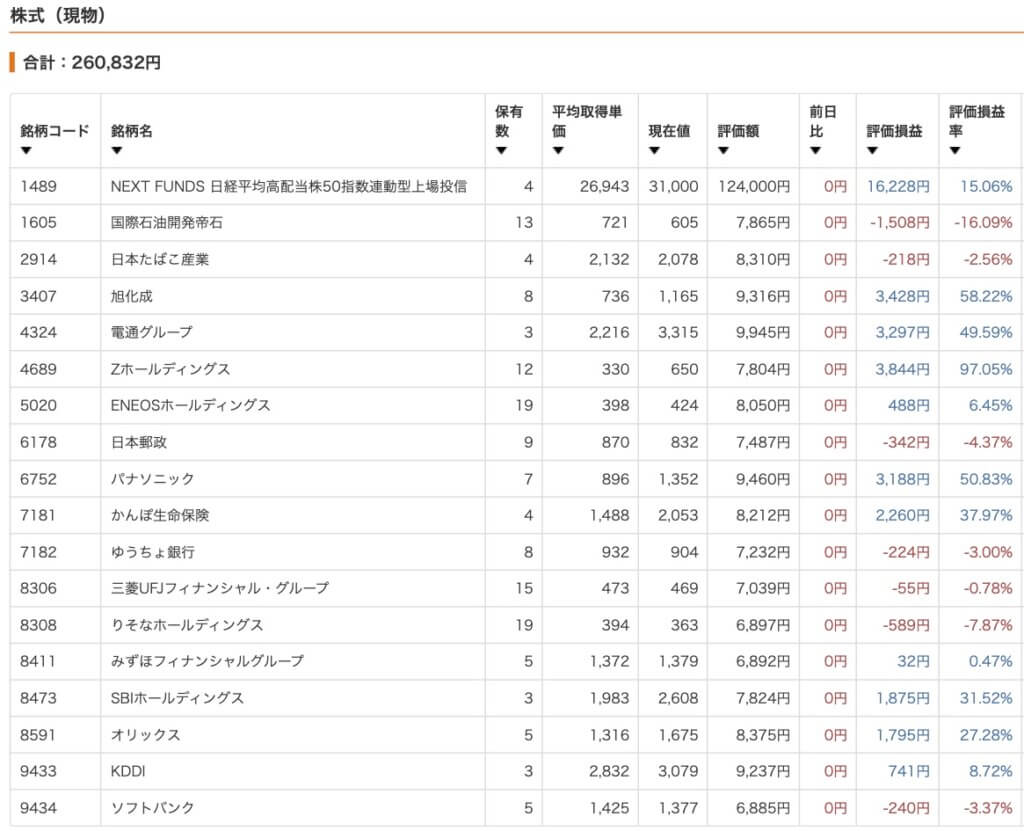This screenshot has height=831, width=1024.
Task: Click stock code 6178
Action: (x=38, y=442)
